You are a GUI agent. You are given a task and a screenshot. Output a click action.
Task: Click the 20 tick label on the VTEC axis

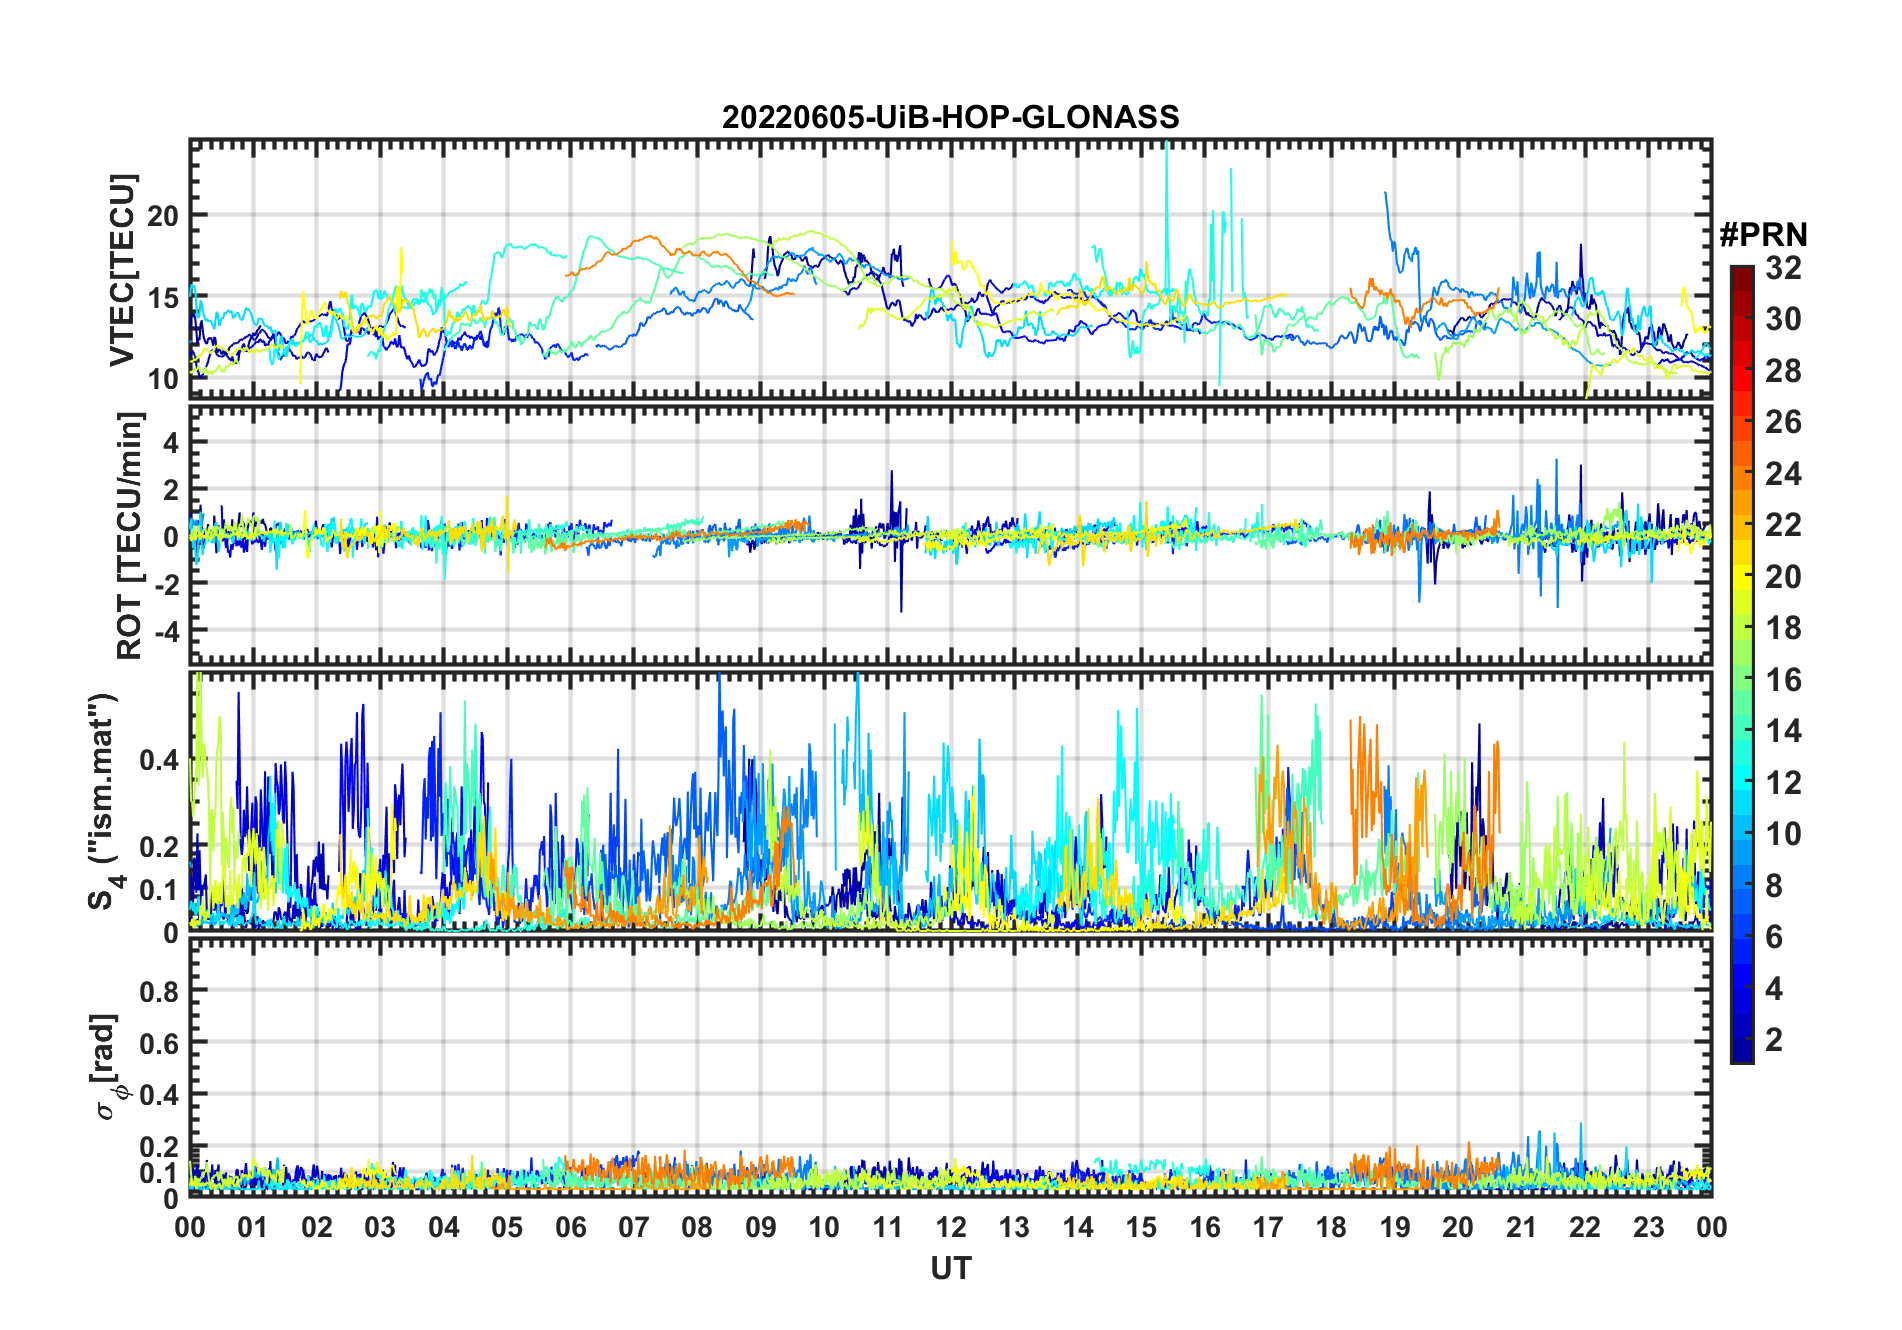click(x=163, y=216)
